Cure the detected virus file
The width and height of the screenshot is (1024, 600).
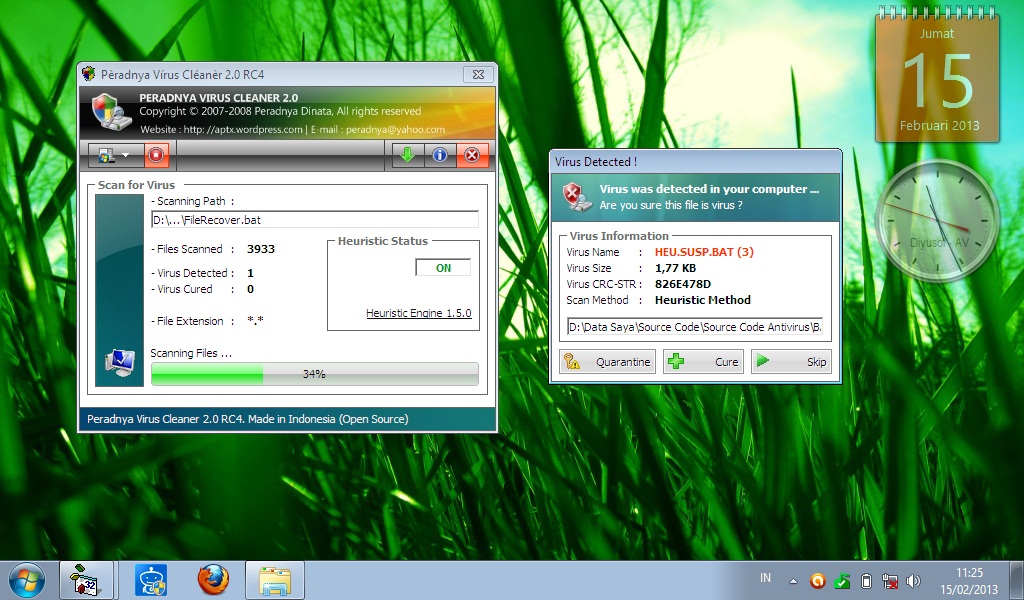[x=704, y=362]
